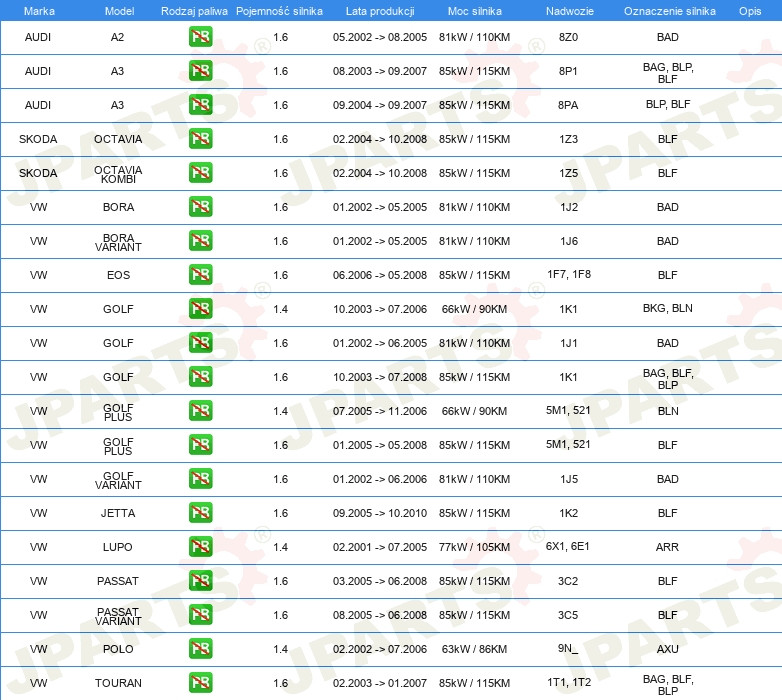
Task: Click the fuel icon in the GOLF PLUS 1.6 row
Action: [x=200, y=445]
